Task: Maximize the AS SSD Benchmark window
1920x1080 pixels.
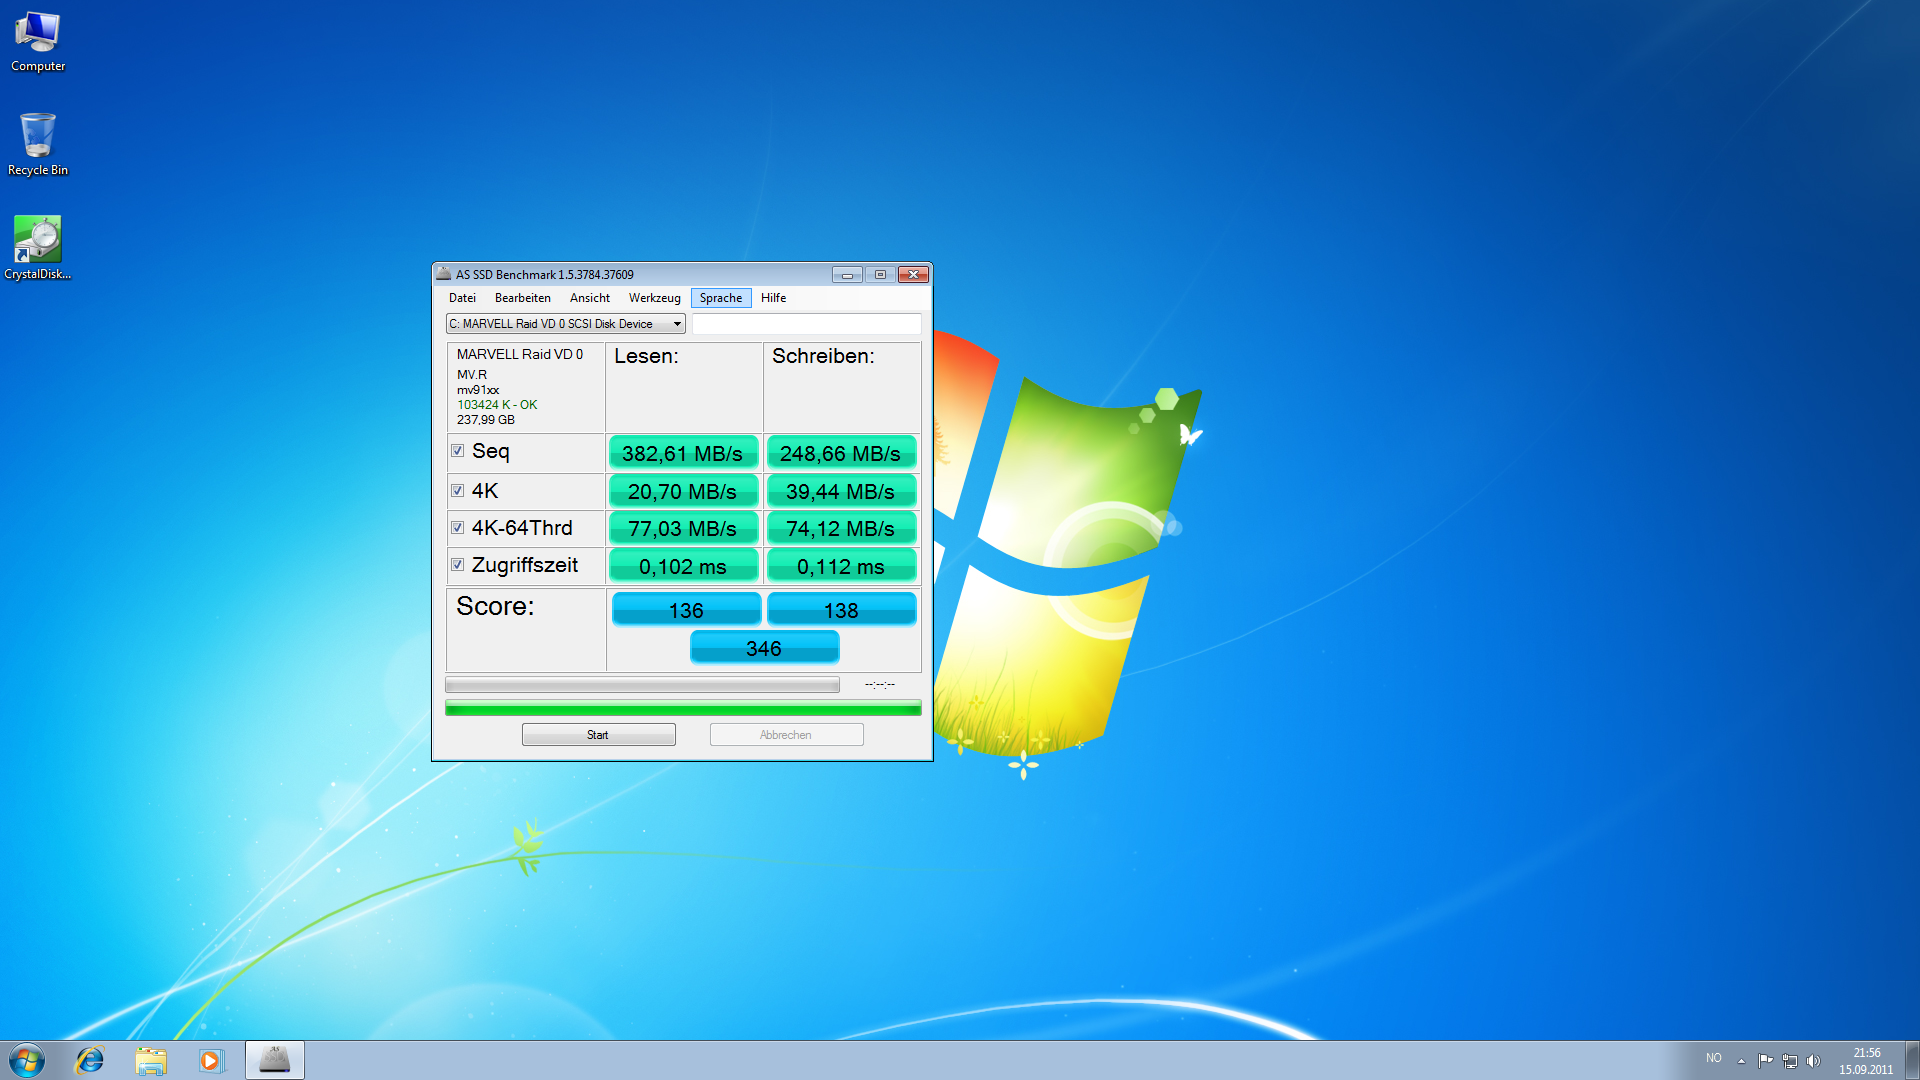Action: pyautogui.click(x=880, y=275)
